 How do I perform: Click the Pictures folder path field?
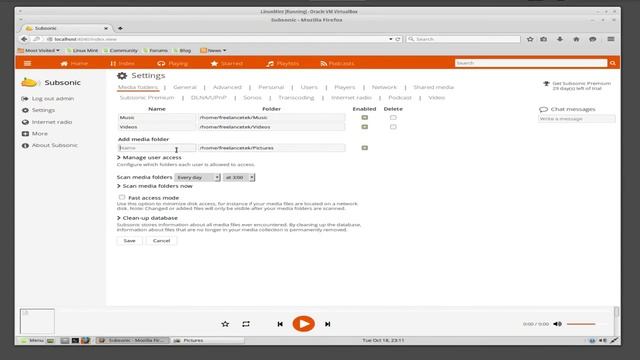[x=271, y=148]
